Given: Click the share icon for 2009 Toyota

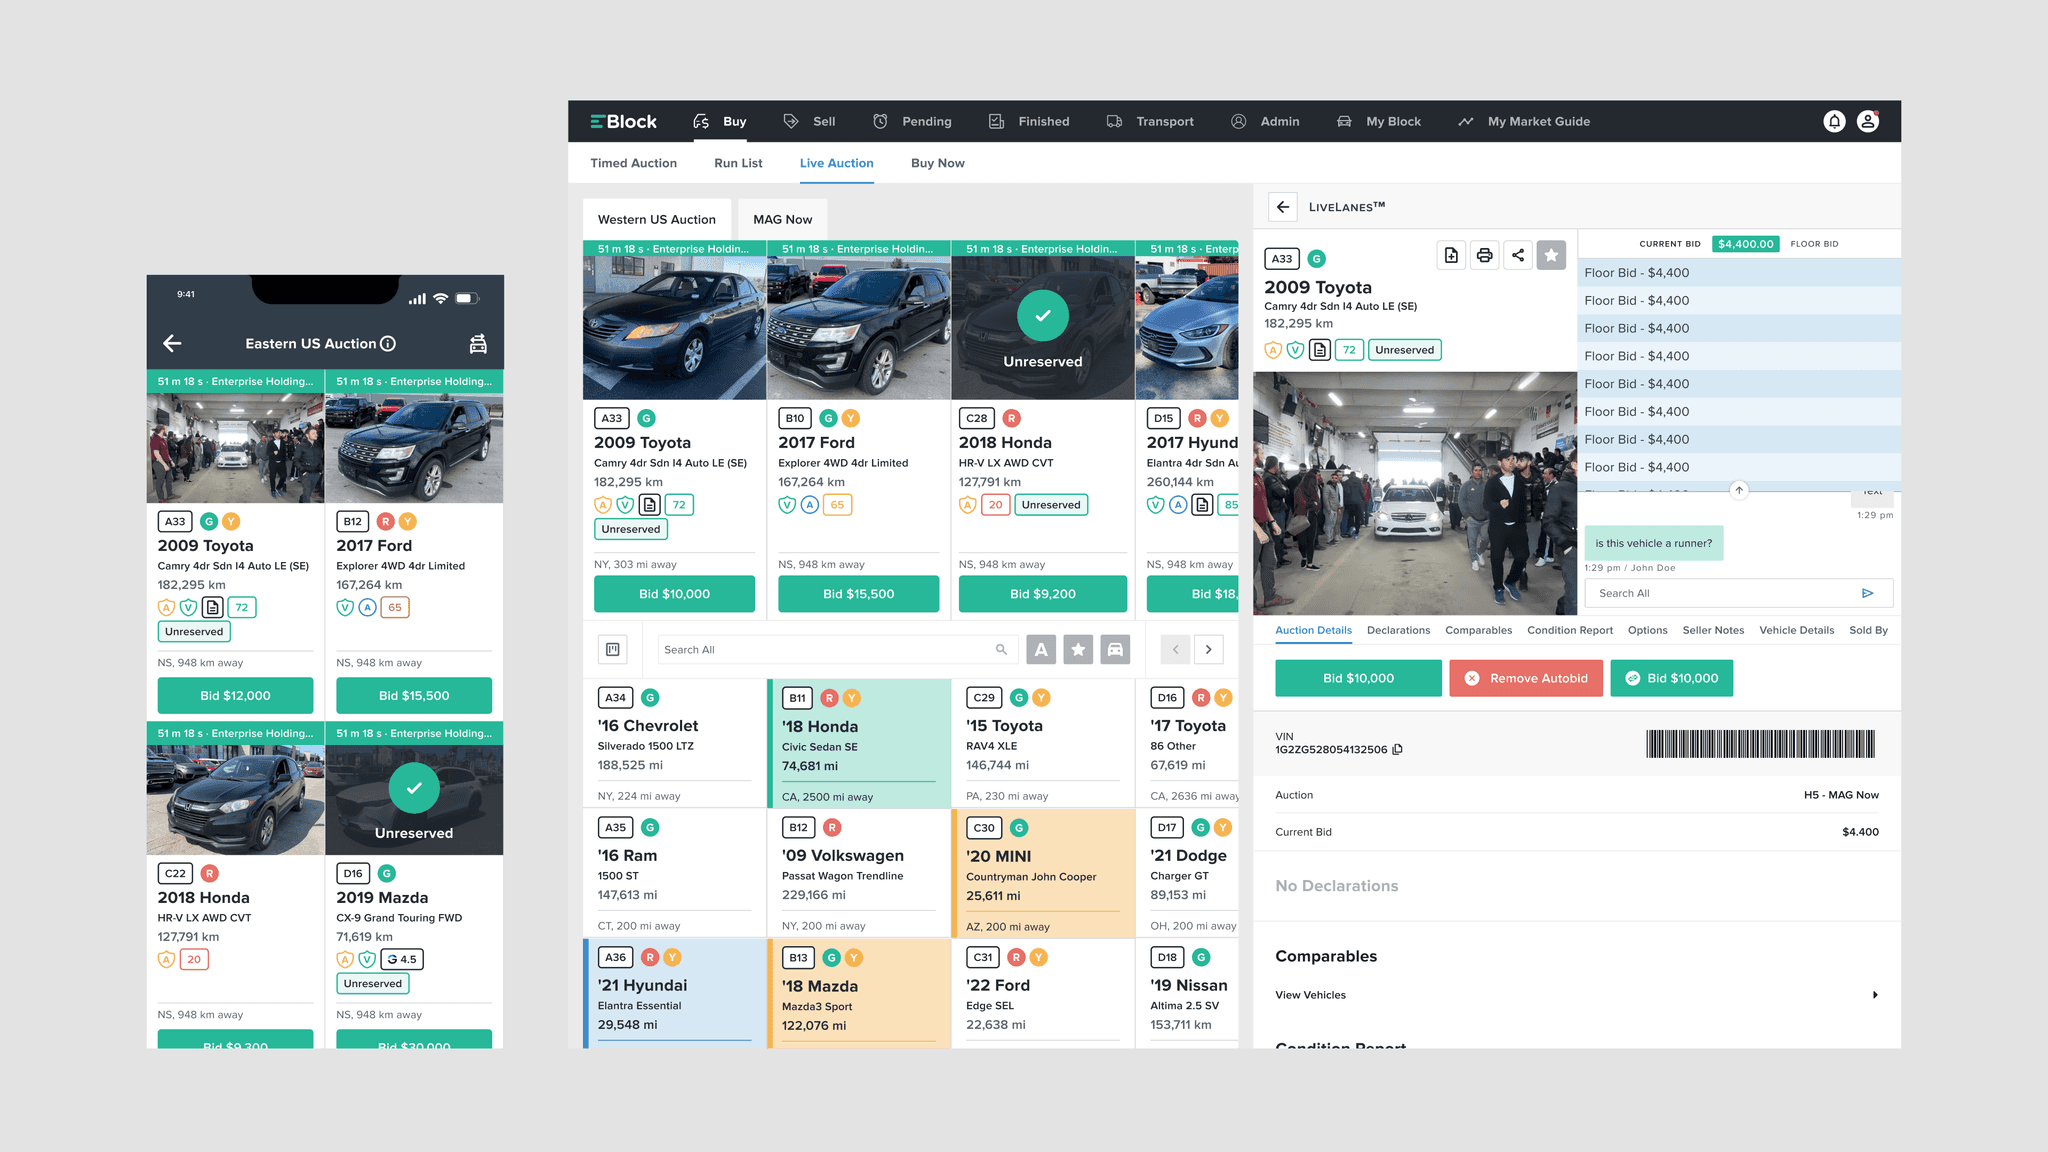Looking at the screenshot, I should (1518, 256).
